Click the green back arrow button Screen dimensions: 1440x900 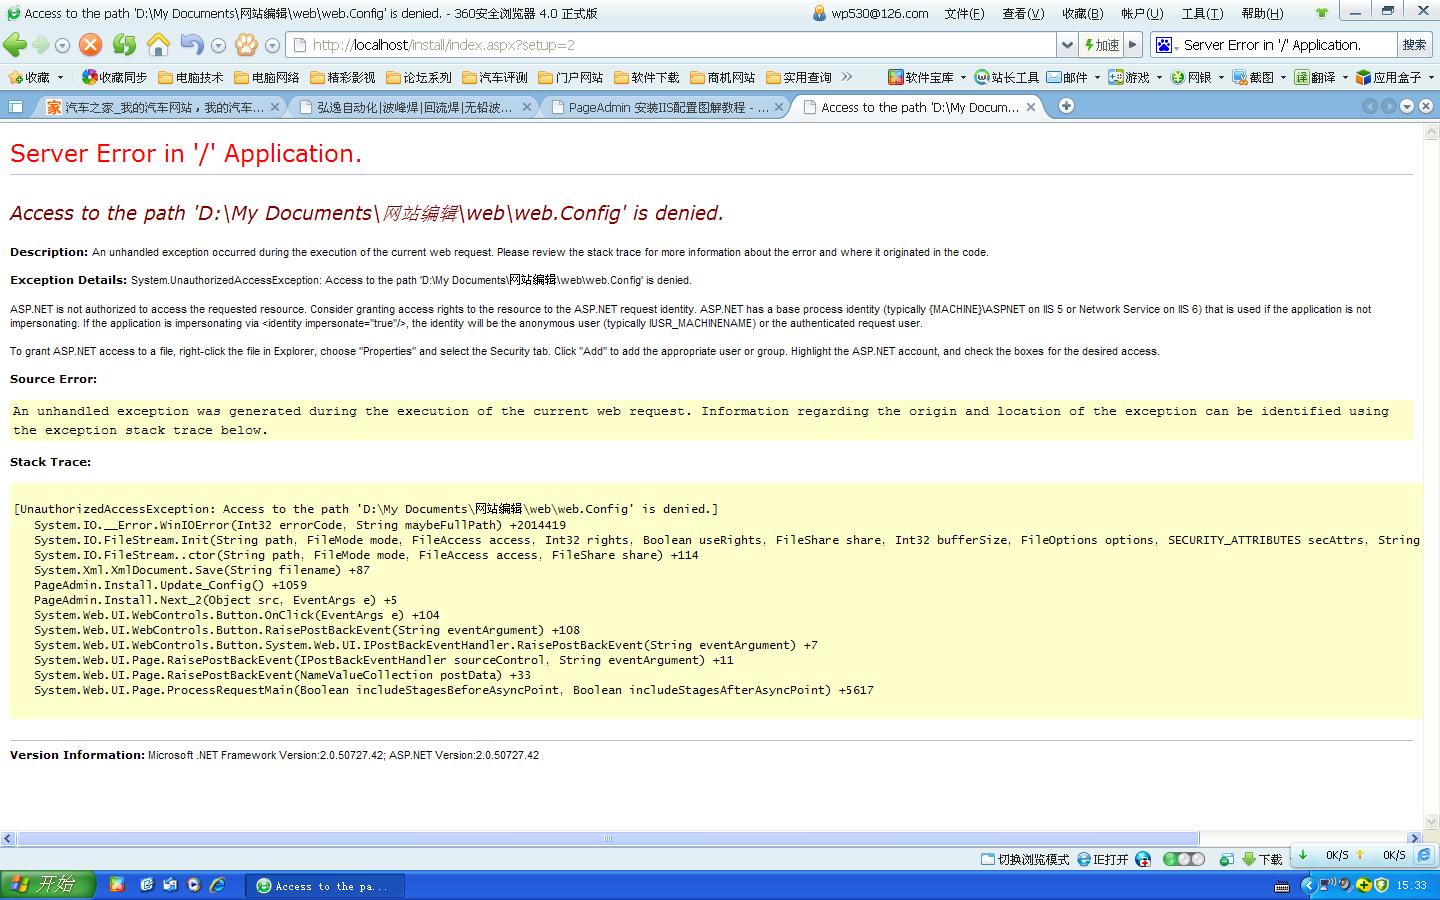click(x=15, y=45)
